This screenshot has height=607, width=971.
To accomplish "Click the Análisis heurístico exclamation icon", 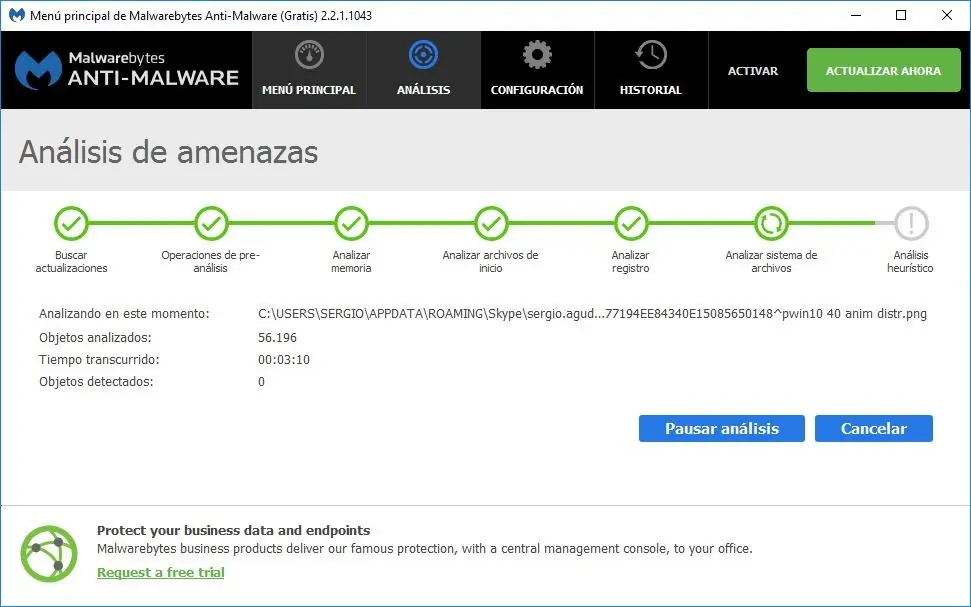I will tap(911, 224).
